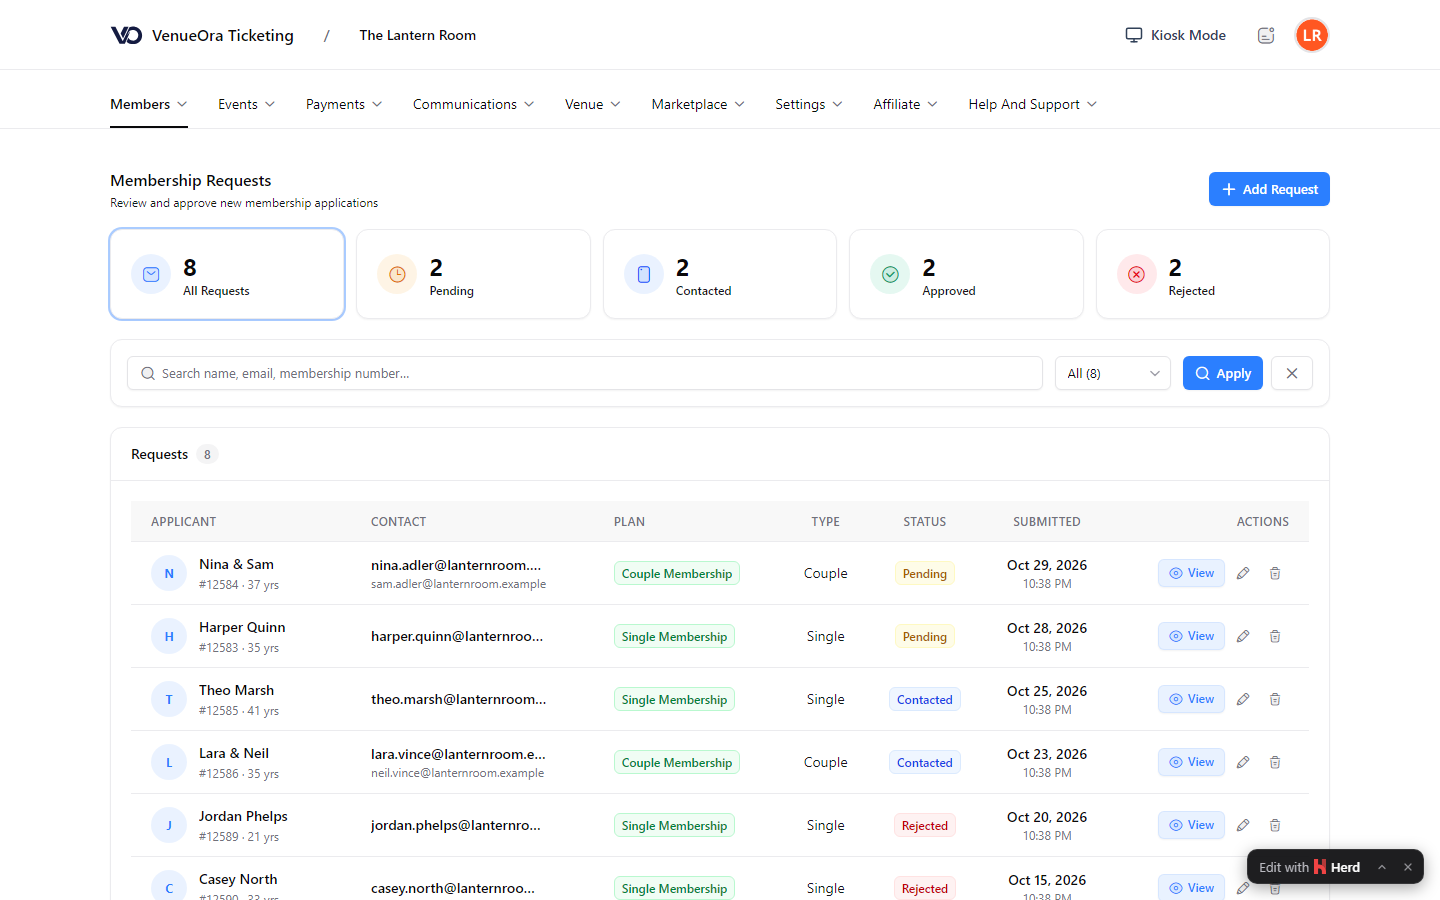
Task: Expand the Members menu
Action: [149, 104]
